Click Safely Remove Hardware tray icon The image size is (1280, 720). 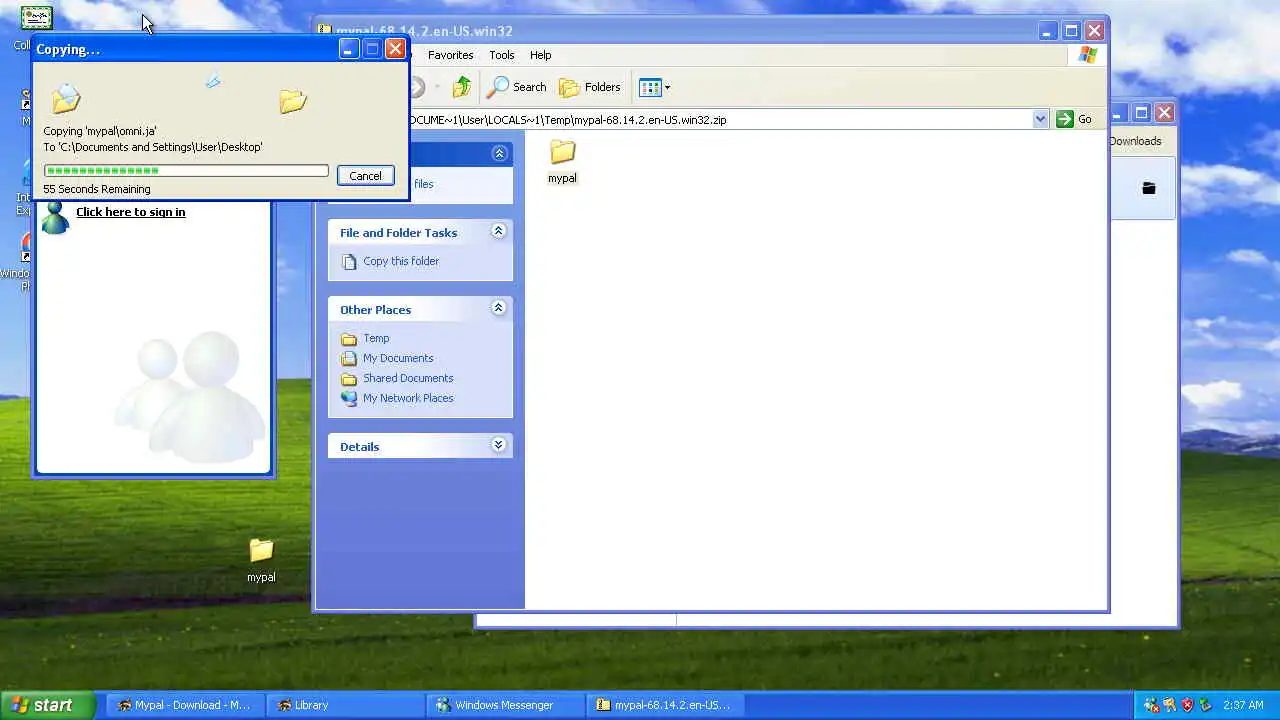click(x=1205, y=705)
